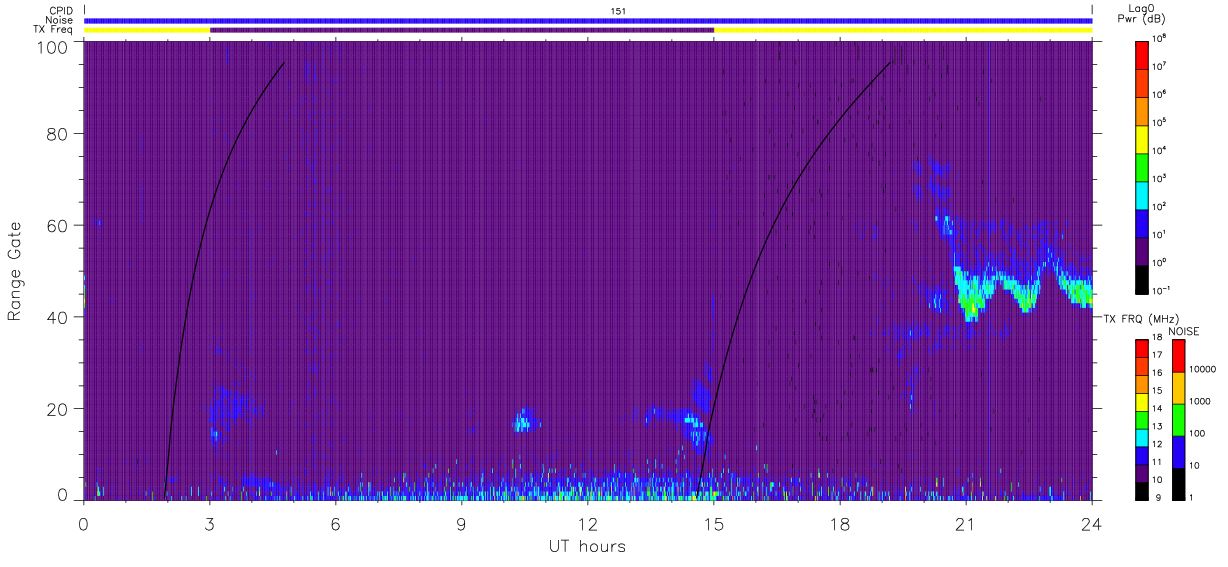Click the 10^4 label on the power colorbar
The height and width of the screenshot is (567, 1228).
click(1160, 151)
